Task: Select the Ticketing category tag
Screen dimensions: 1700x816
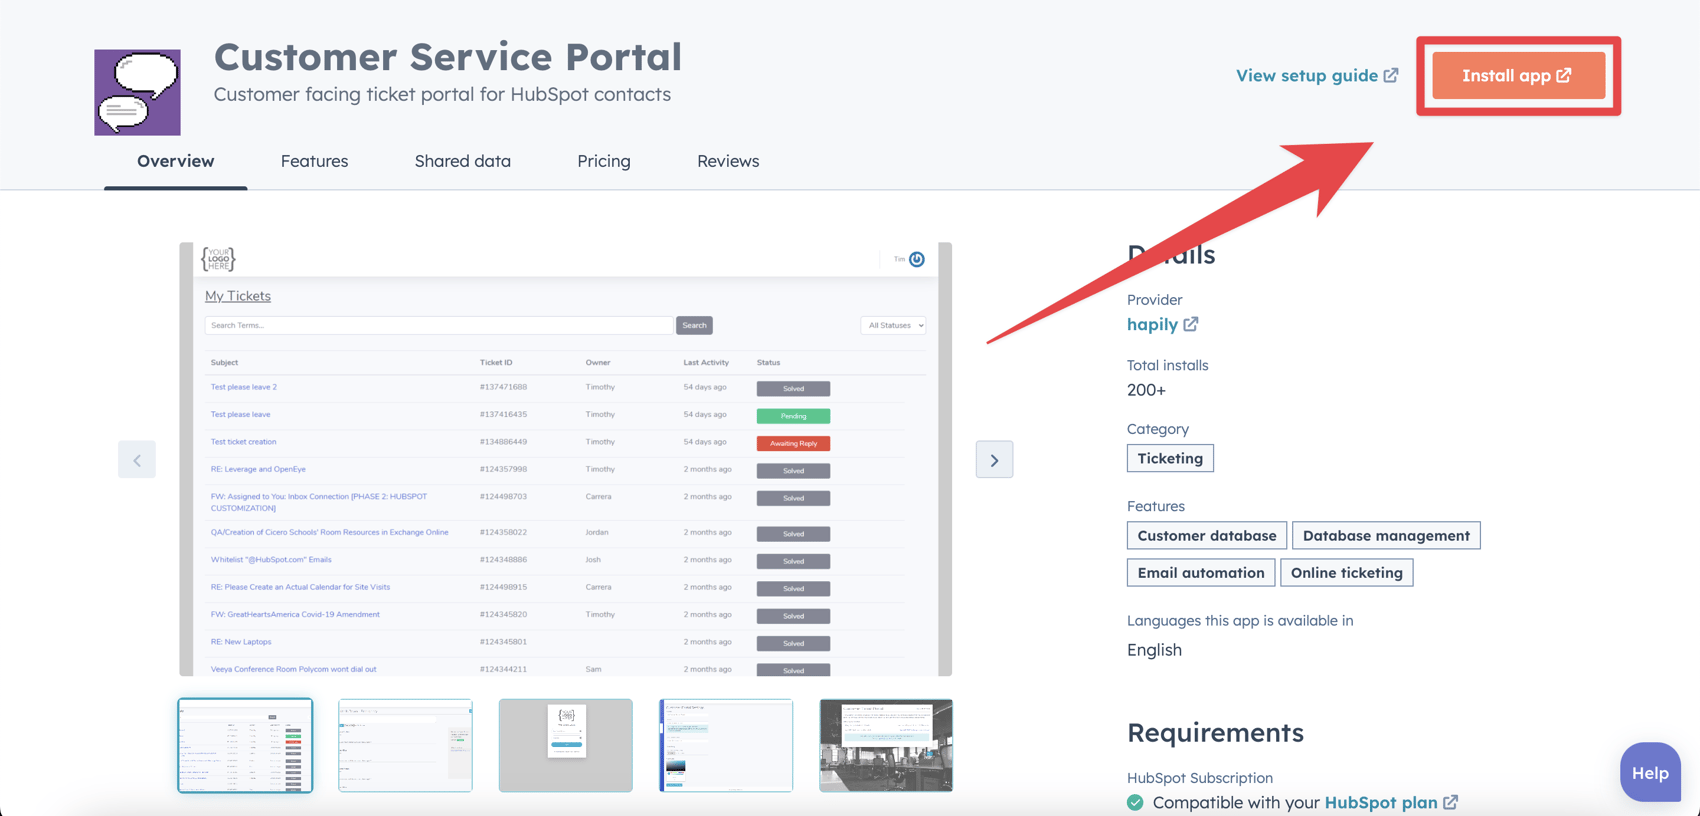Action: click(1170, 458)
